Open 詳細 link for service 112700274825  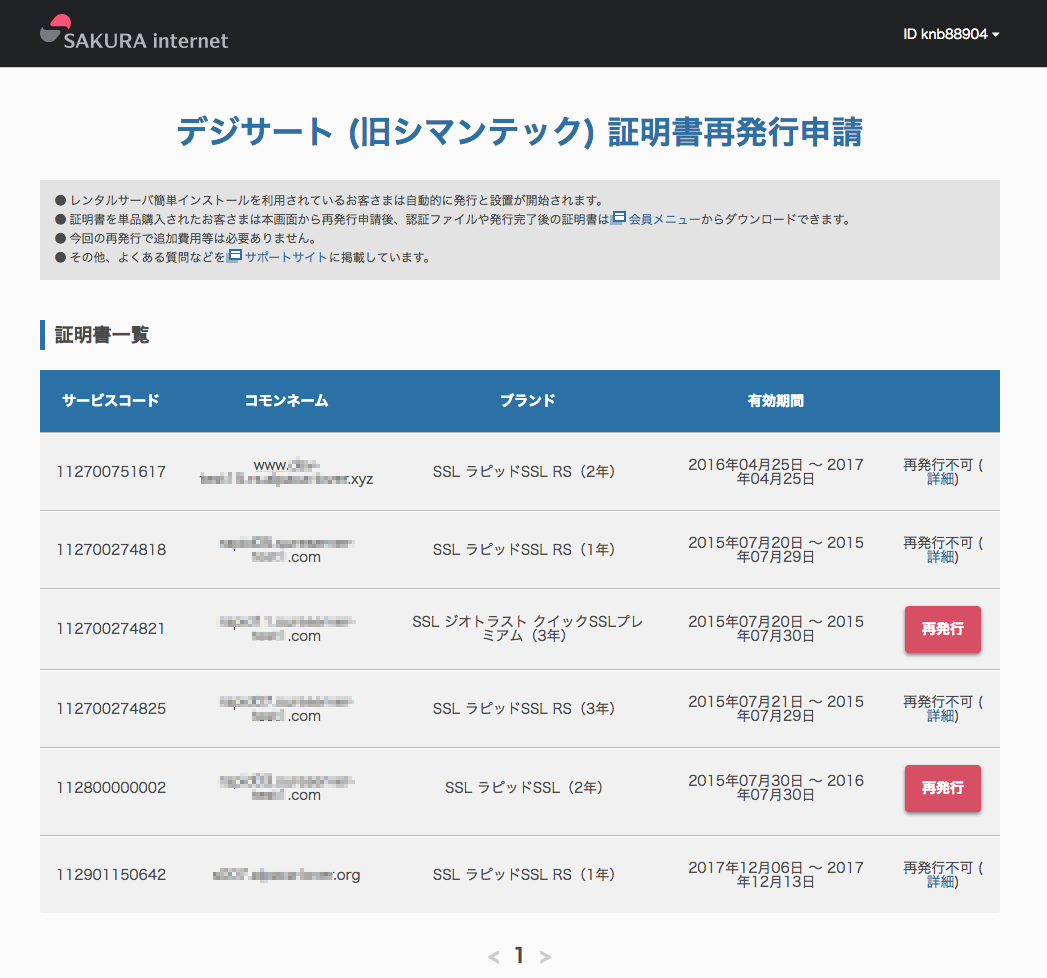pyautogui.click(x=941, y=716)
